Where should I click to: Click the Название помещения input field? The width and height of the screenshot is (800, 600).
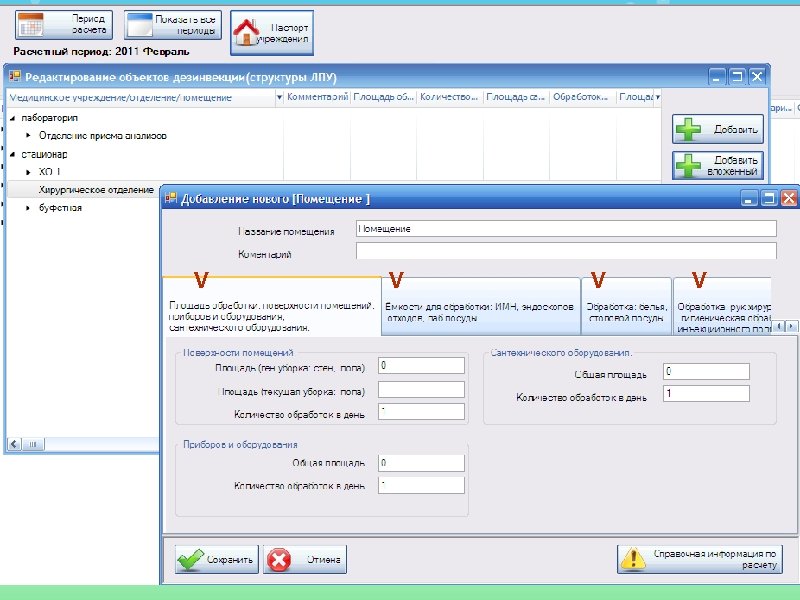[566, 229]
